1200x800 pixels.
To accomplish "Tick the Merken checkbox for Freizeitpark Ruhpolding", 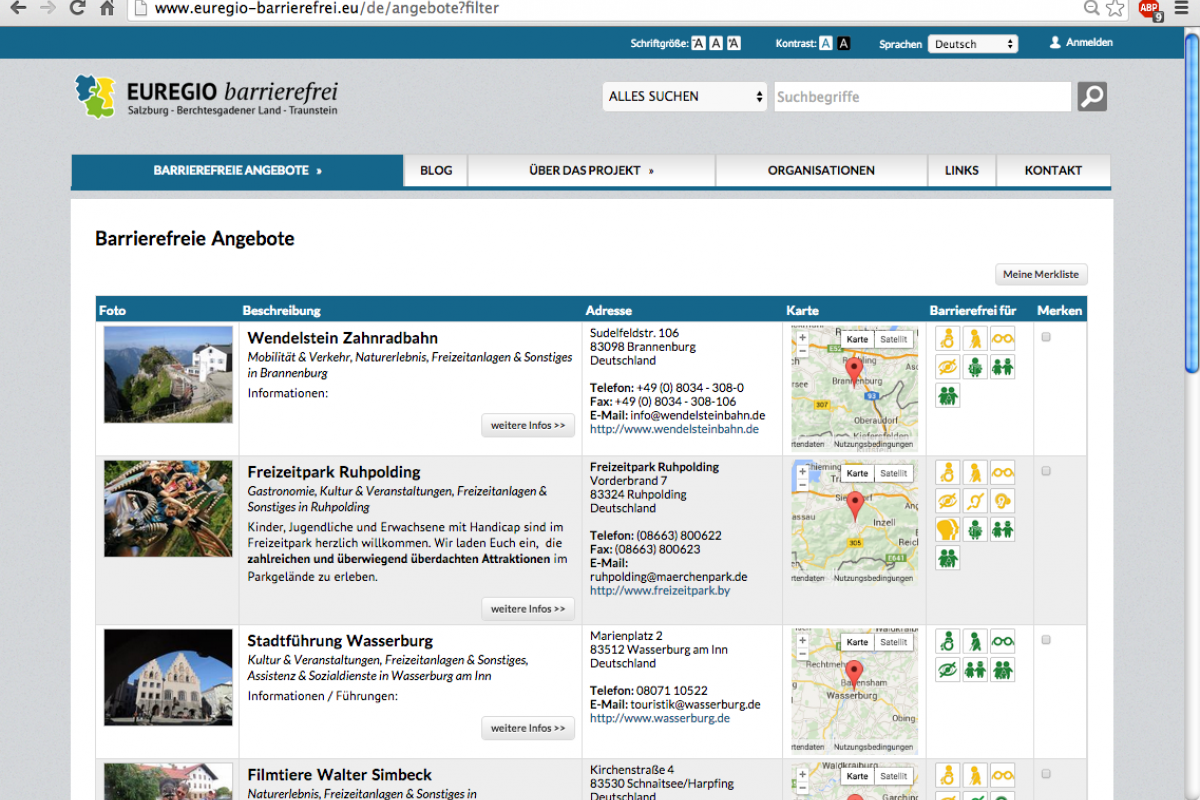I will [1046, 471].
